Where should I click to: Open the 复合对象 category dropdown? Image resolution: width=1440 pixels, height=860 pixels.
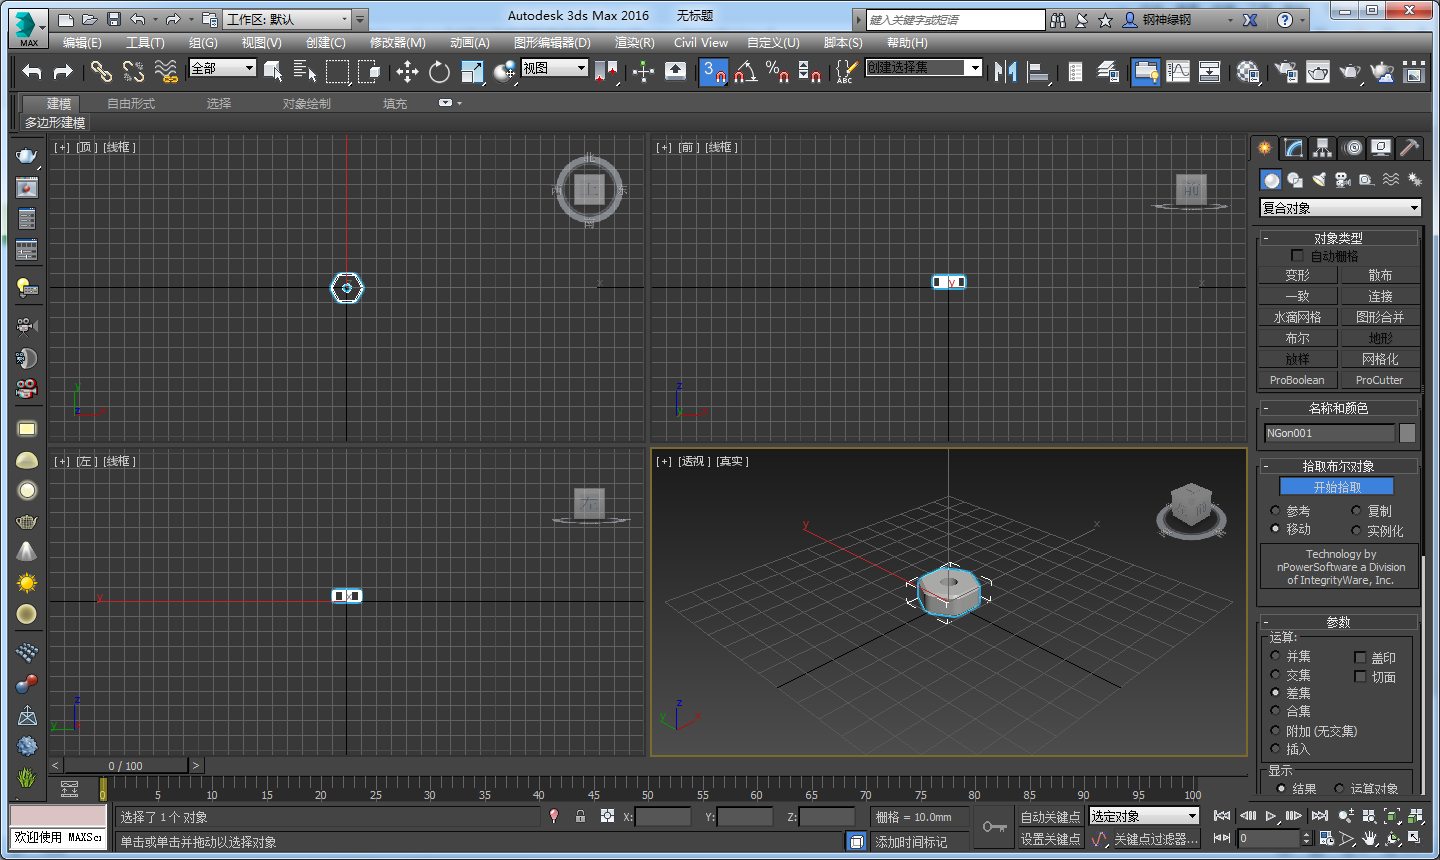pos(1340,208)
